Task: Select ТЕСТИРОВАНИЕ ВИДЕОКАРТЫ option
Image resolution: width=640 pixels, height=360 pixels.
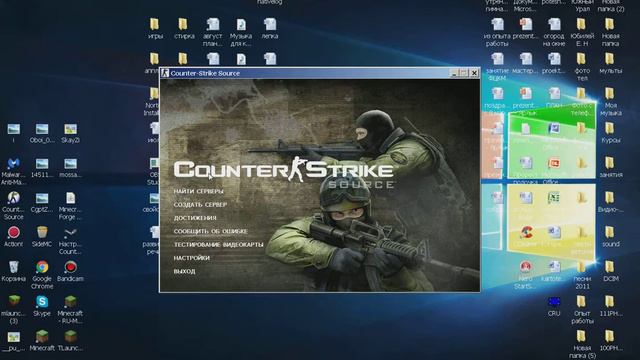Action: (x=218, y=244)
